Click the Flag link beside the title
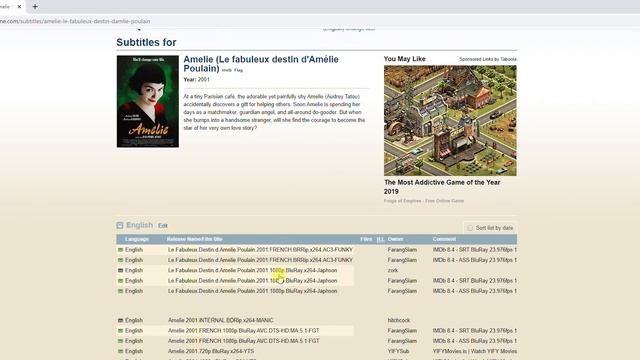Viewport: 640px width, 360px height. [238, 70]
